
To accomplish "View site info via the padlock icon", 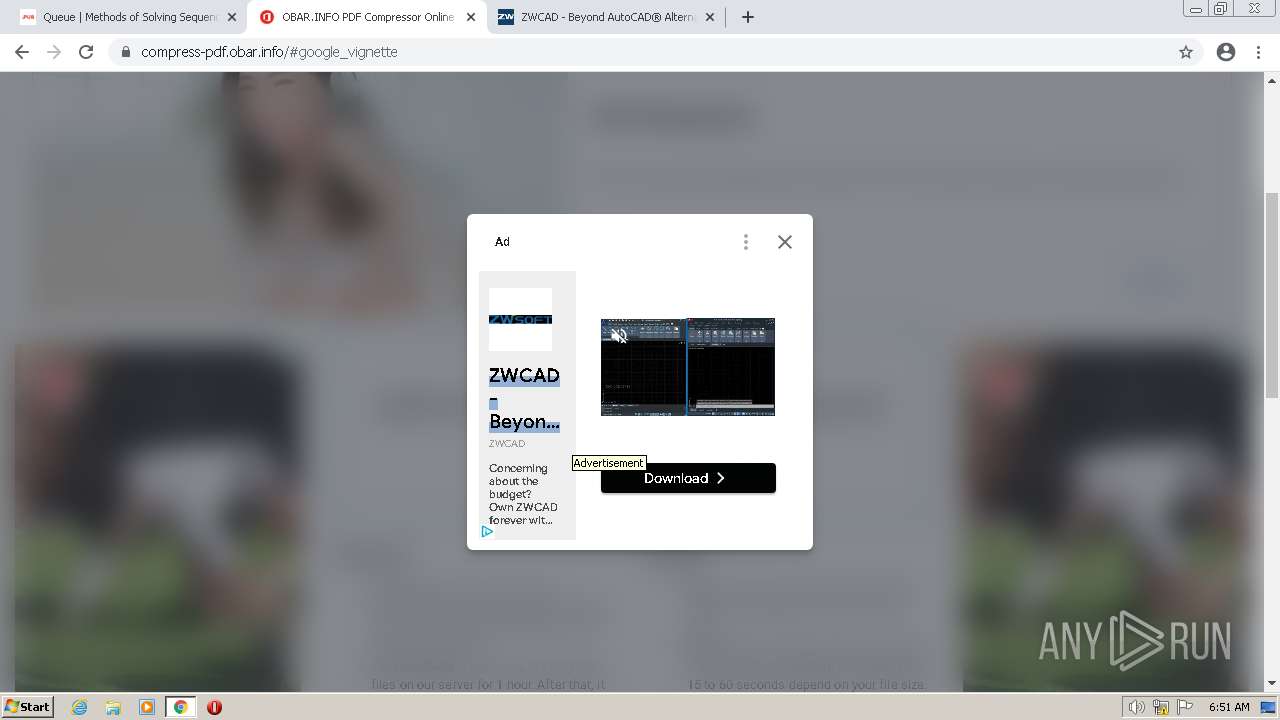I will [x=125, y=52].
